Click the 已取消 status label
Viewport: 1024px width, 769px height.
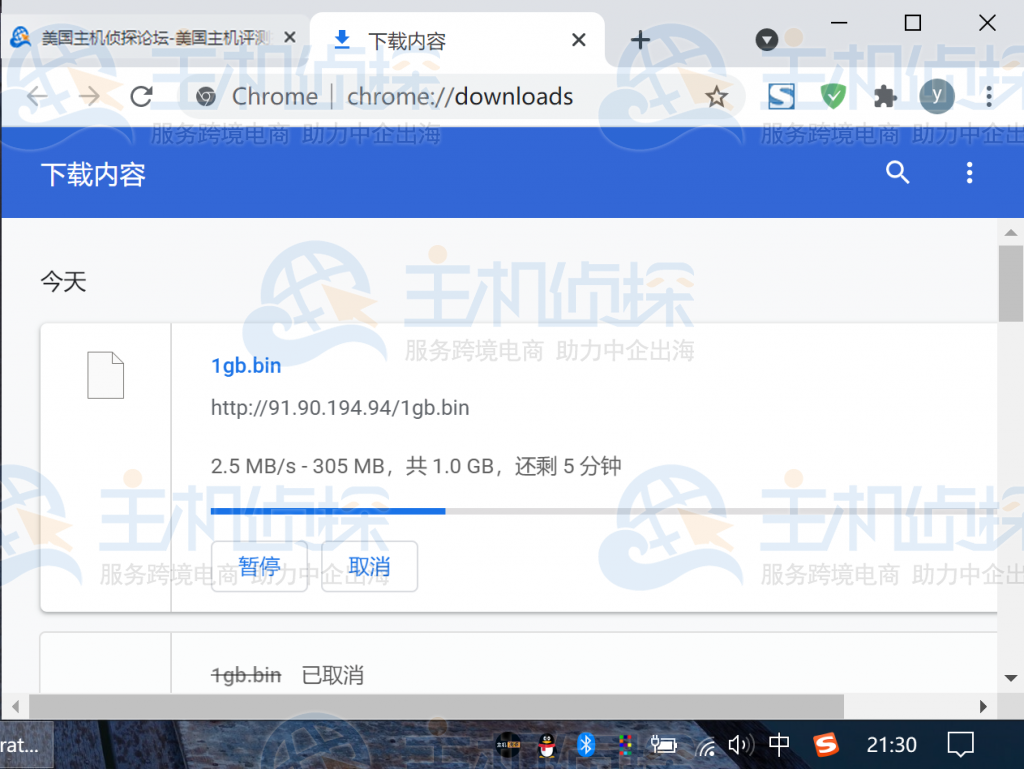point(333,675)
